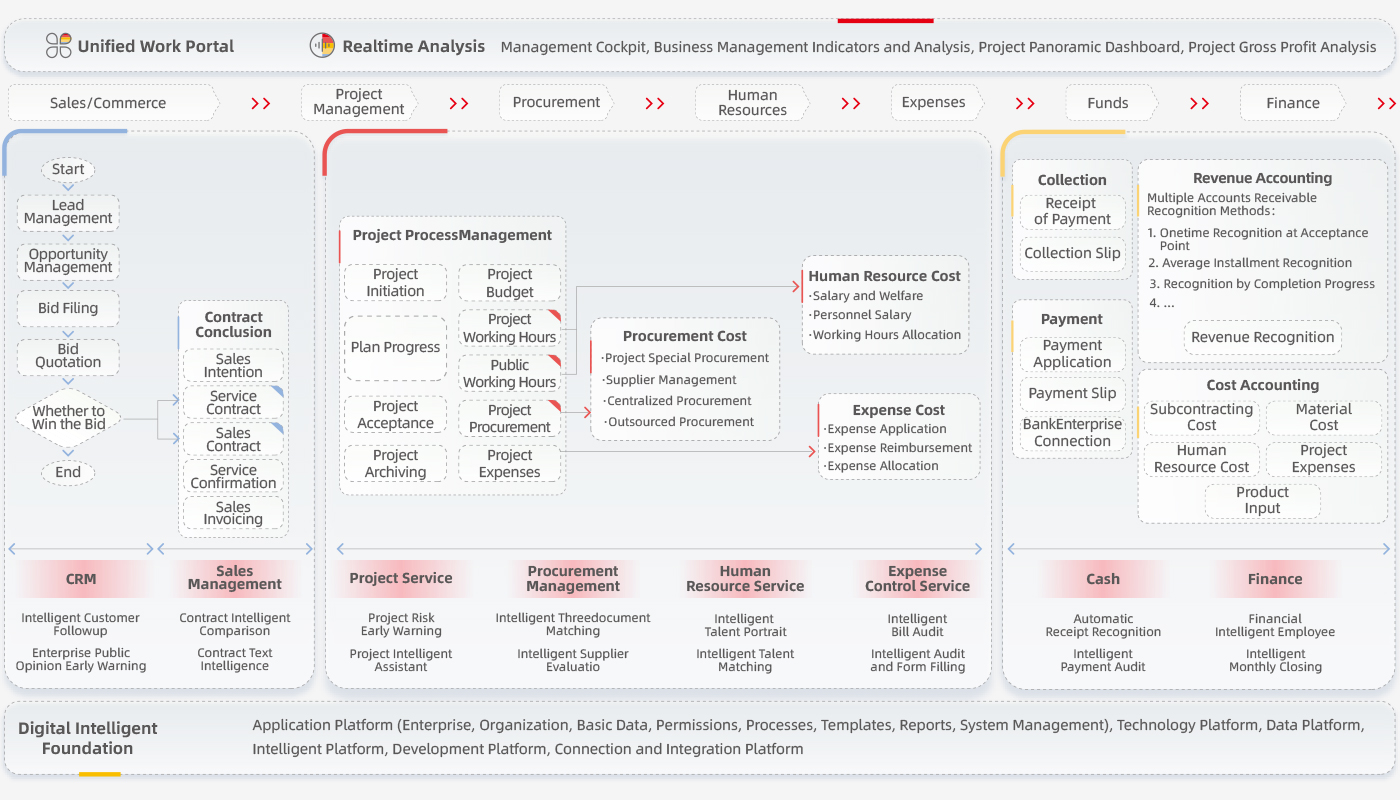Open the Finance stage tab
The image size is (1400, 800).
pos(1292,103)
